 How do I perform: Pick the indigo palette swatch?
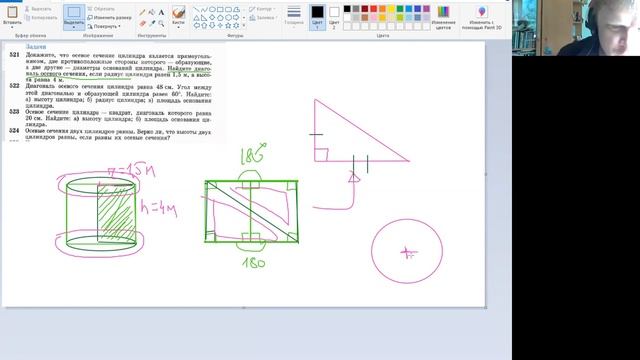(x=418, y=9)
